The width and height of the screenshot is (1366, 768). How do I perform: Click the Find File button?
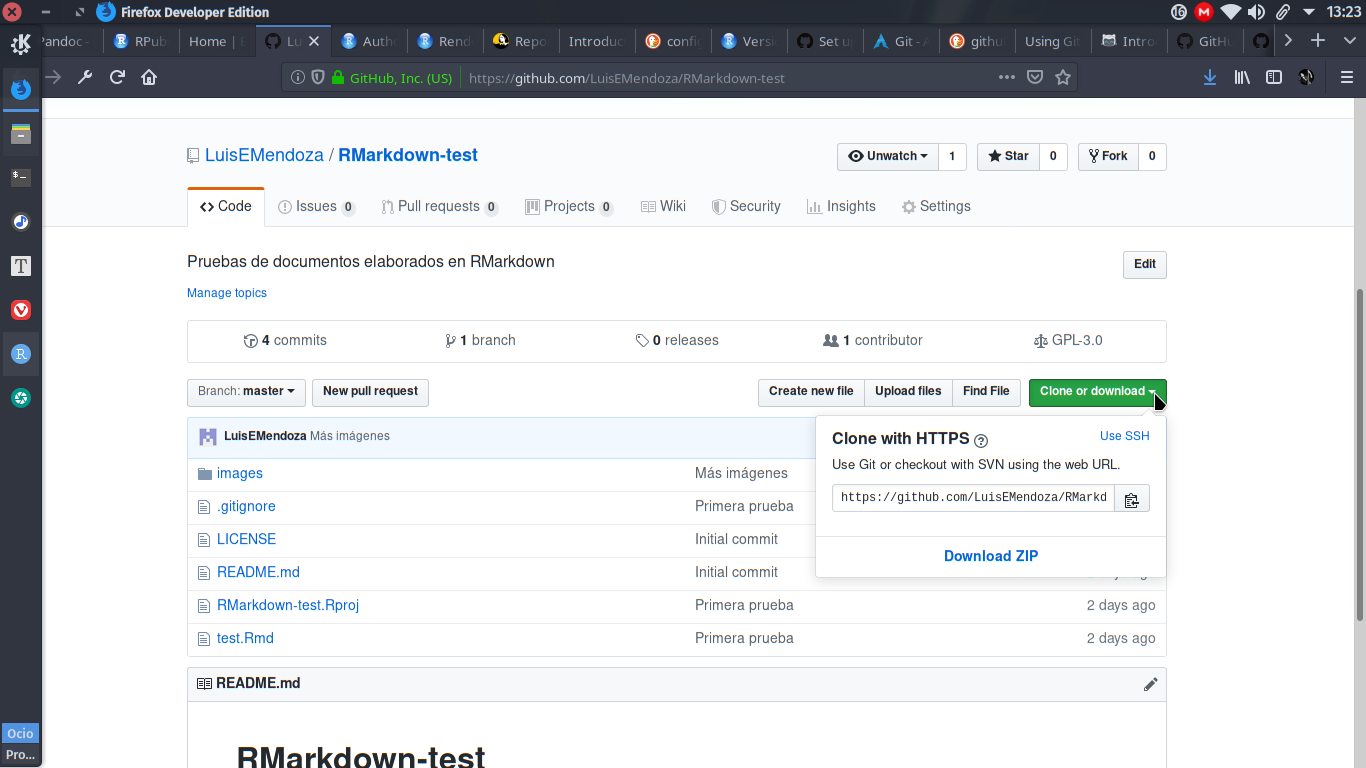(x=986, y=392)
